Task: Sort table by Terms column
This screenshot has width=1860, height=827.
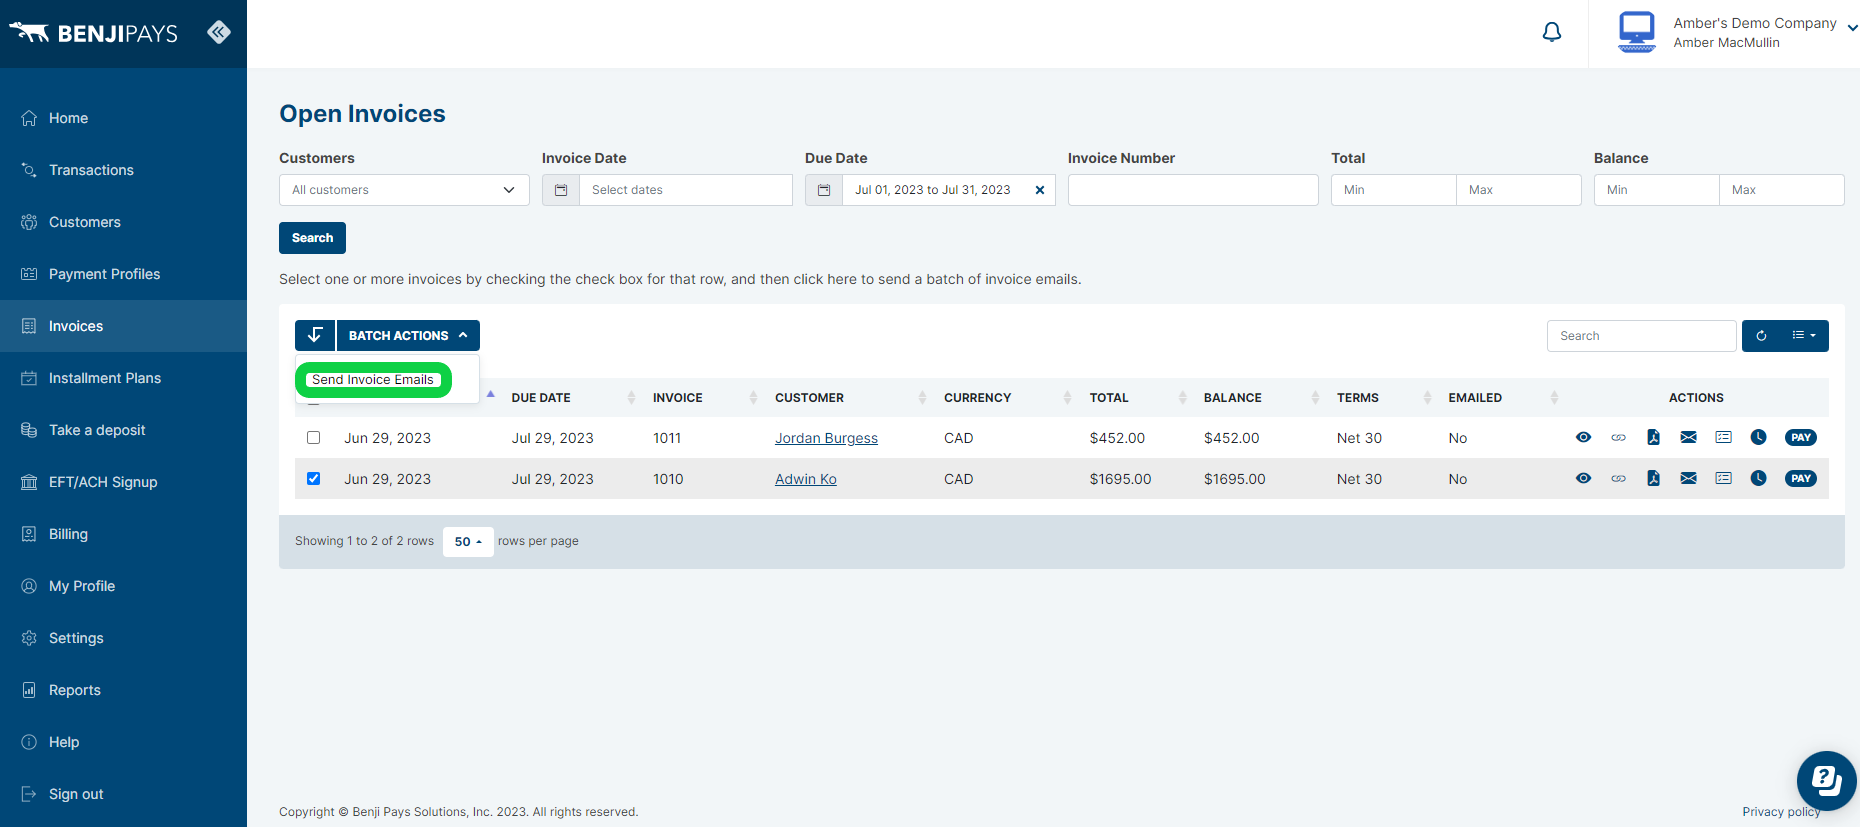Action: click(1382, 397)
